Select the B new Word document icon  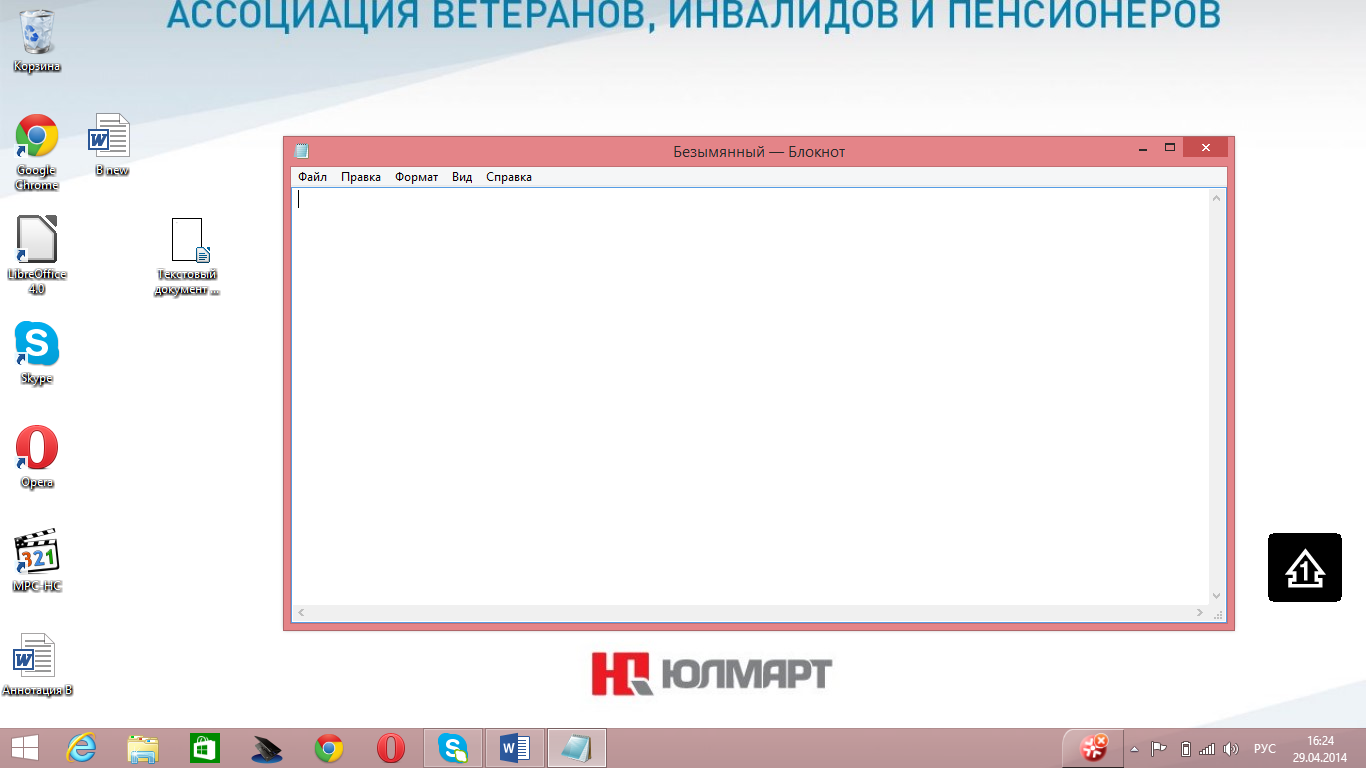click(111, 145)
